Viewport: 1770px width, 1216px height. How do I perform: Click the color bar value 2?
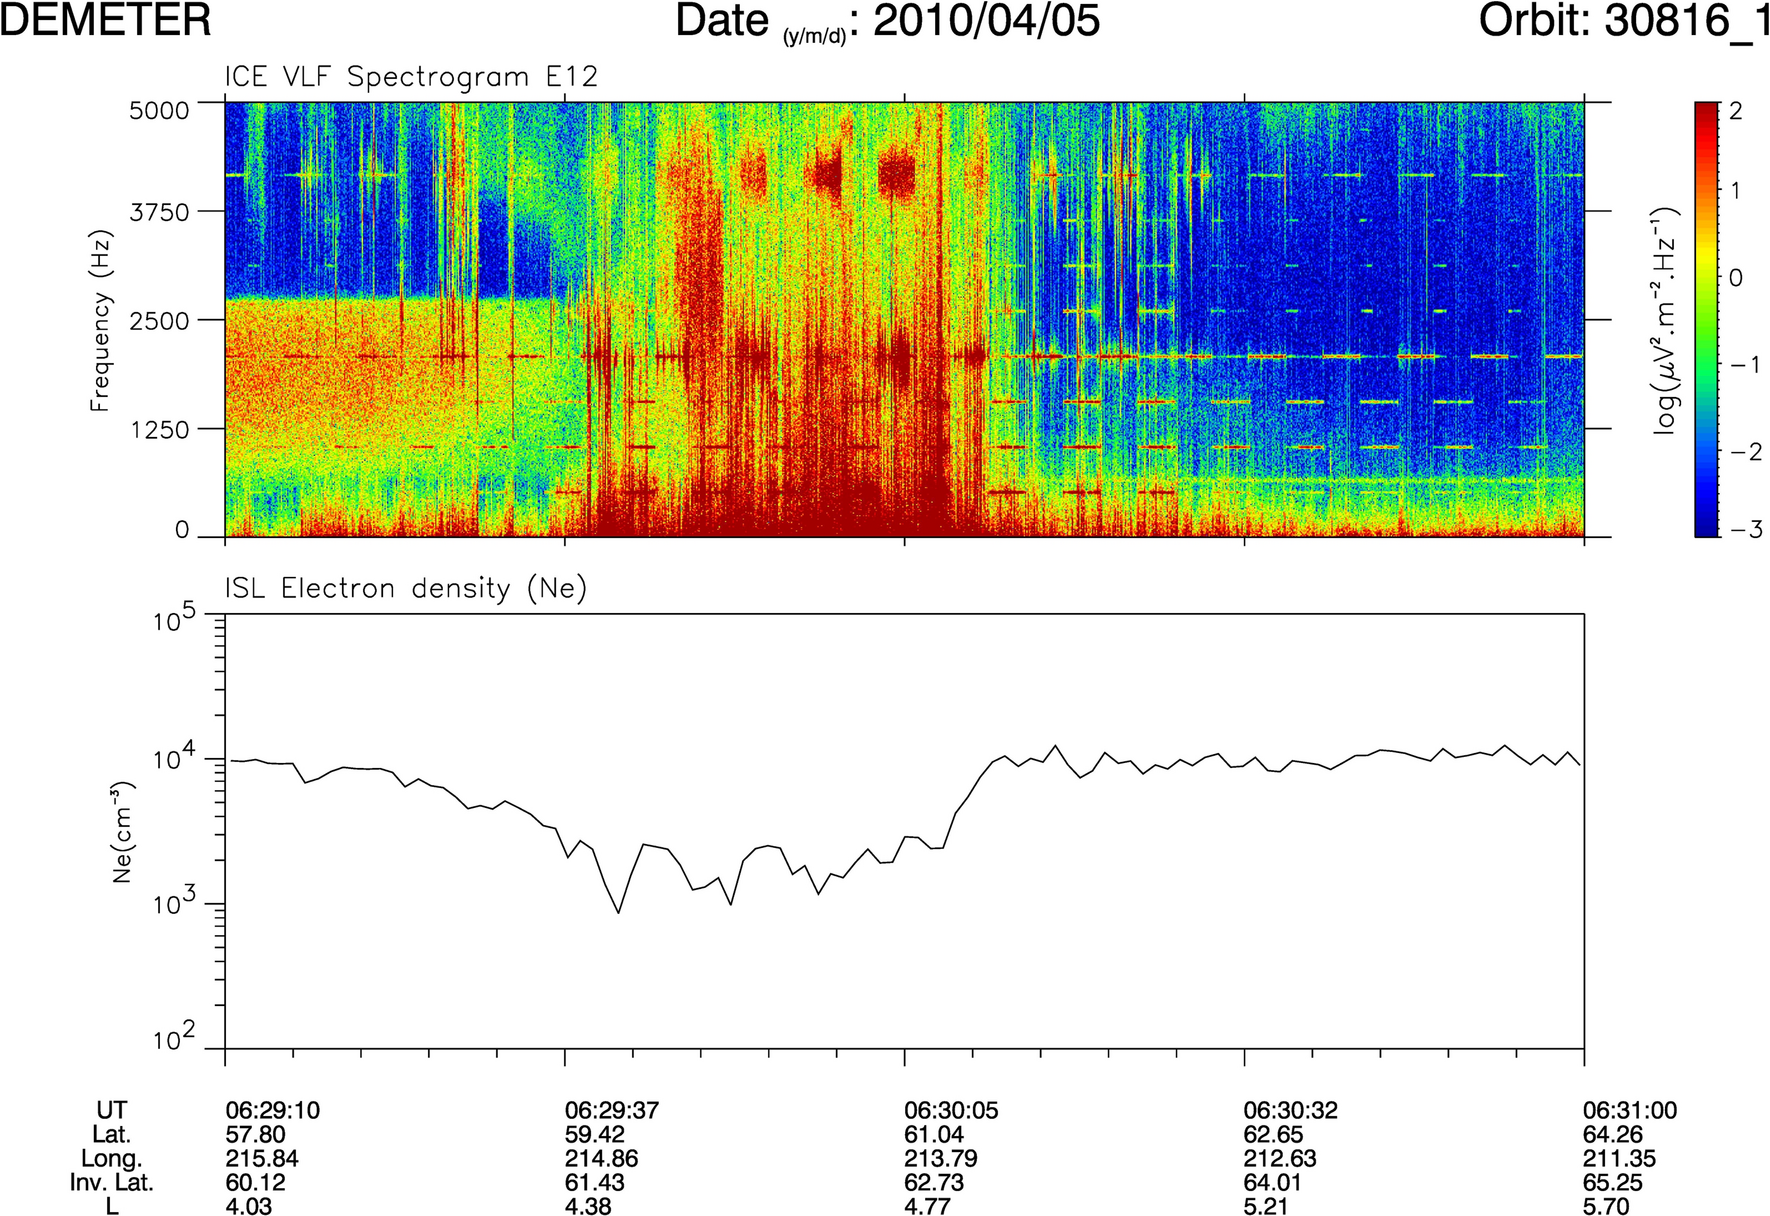pos(1735,110)
